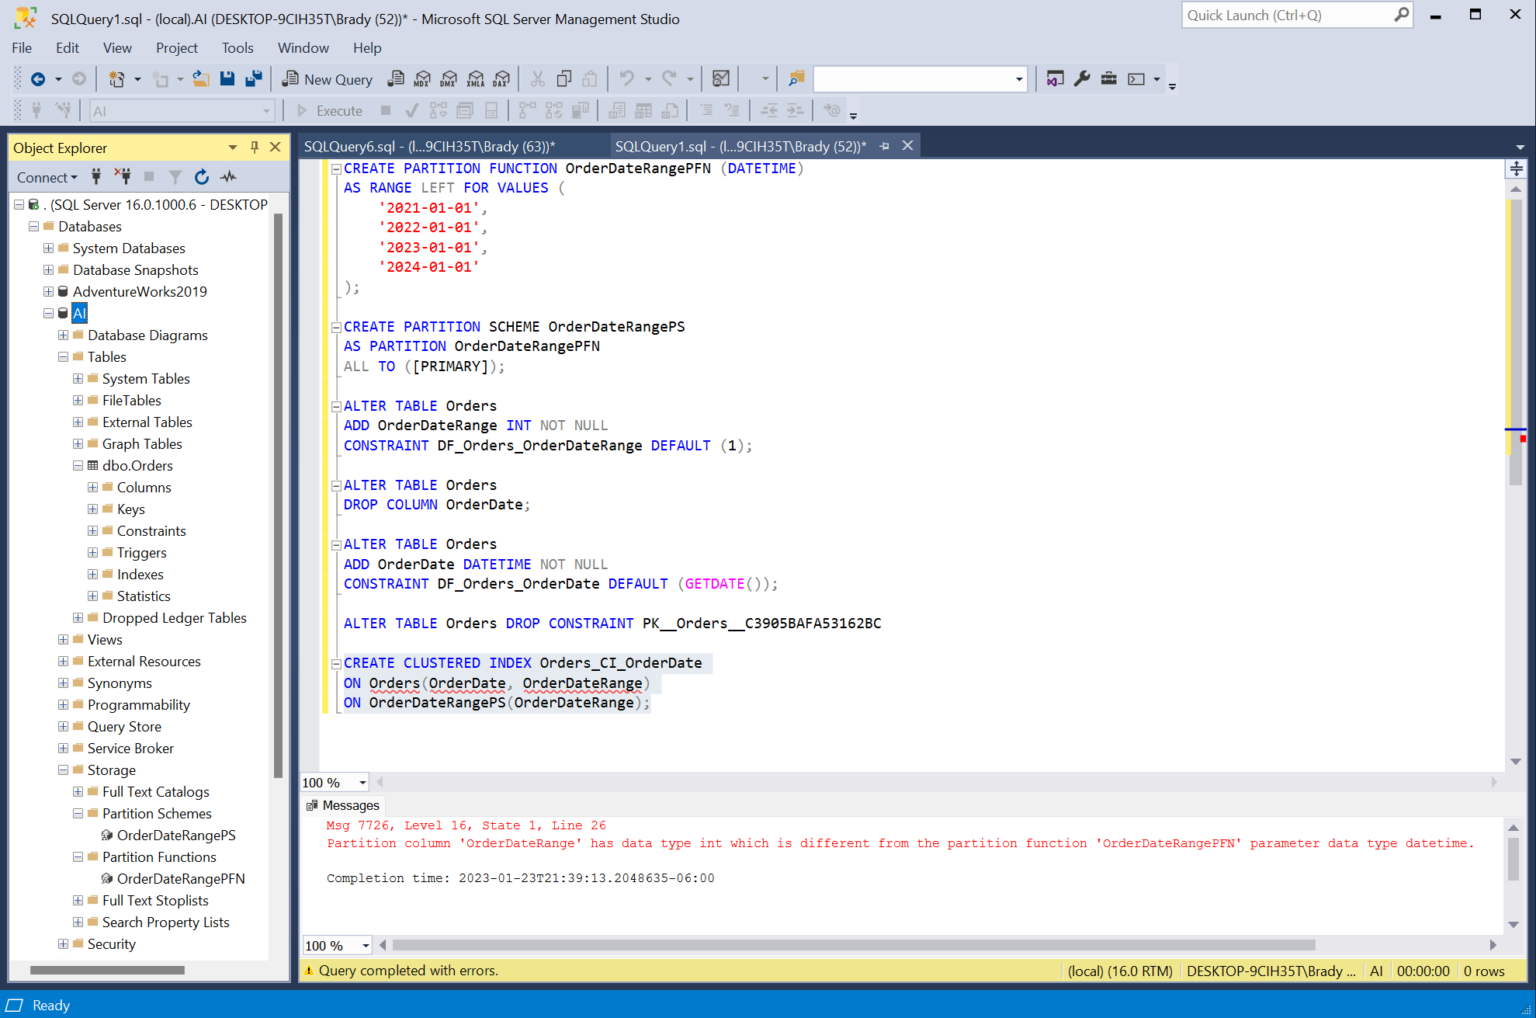Open Activity Monitor from the Object Explorer toolbar

229,177
